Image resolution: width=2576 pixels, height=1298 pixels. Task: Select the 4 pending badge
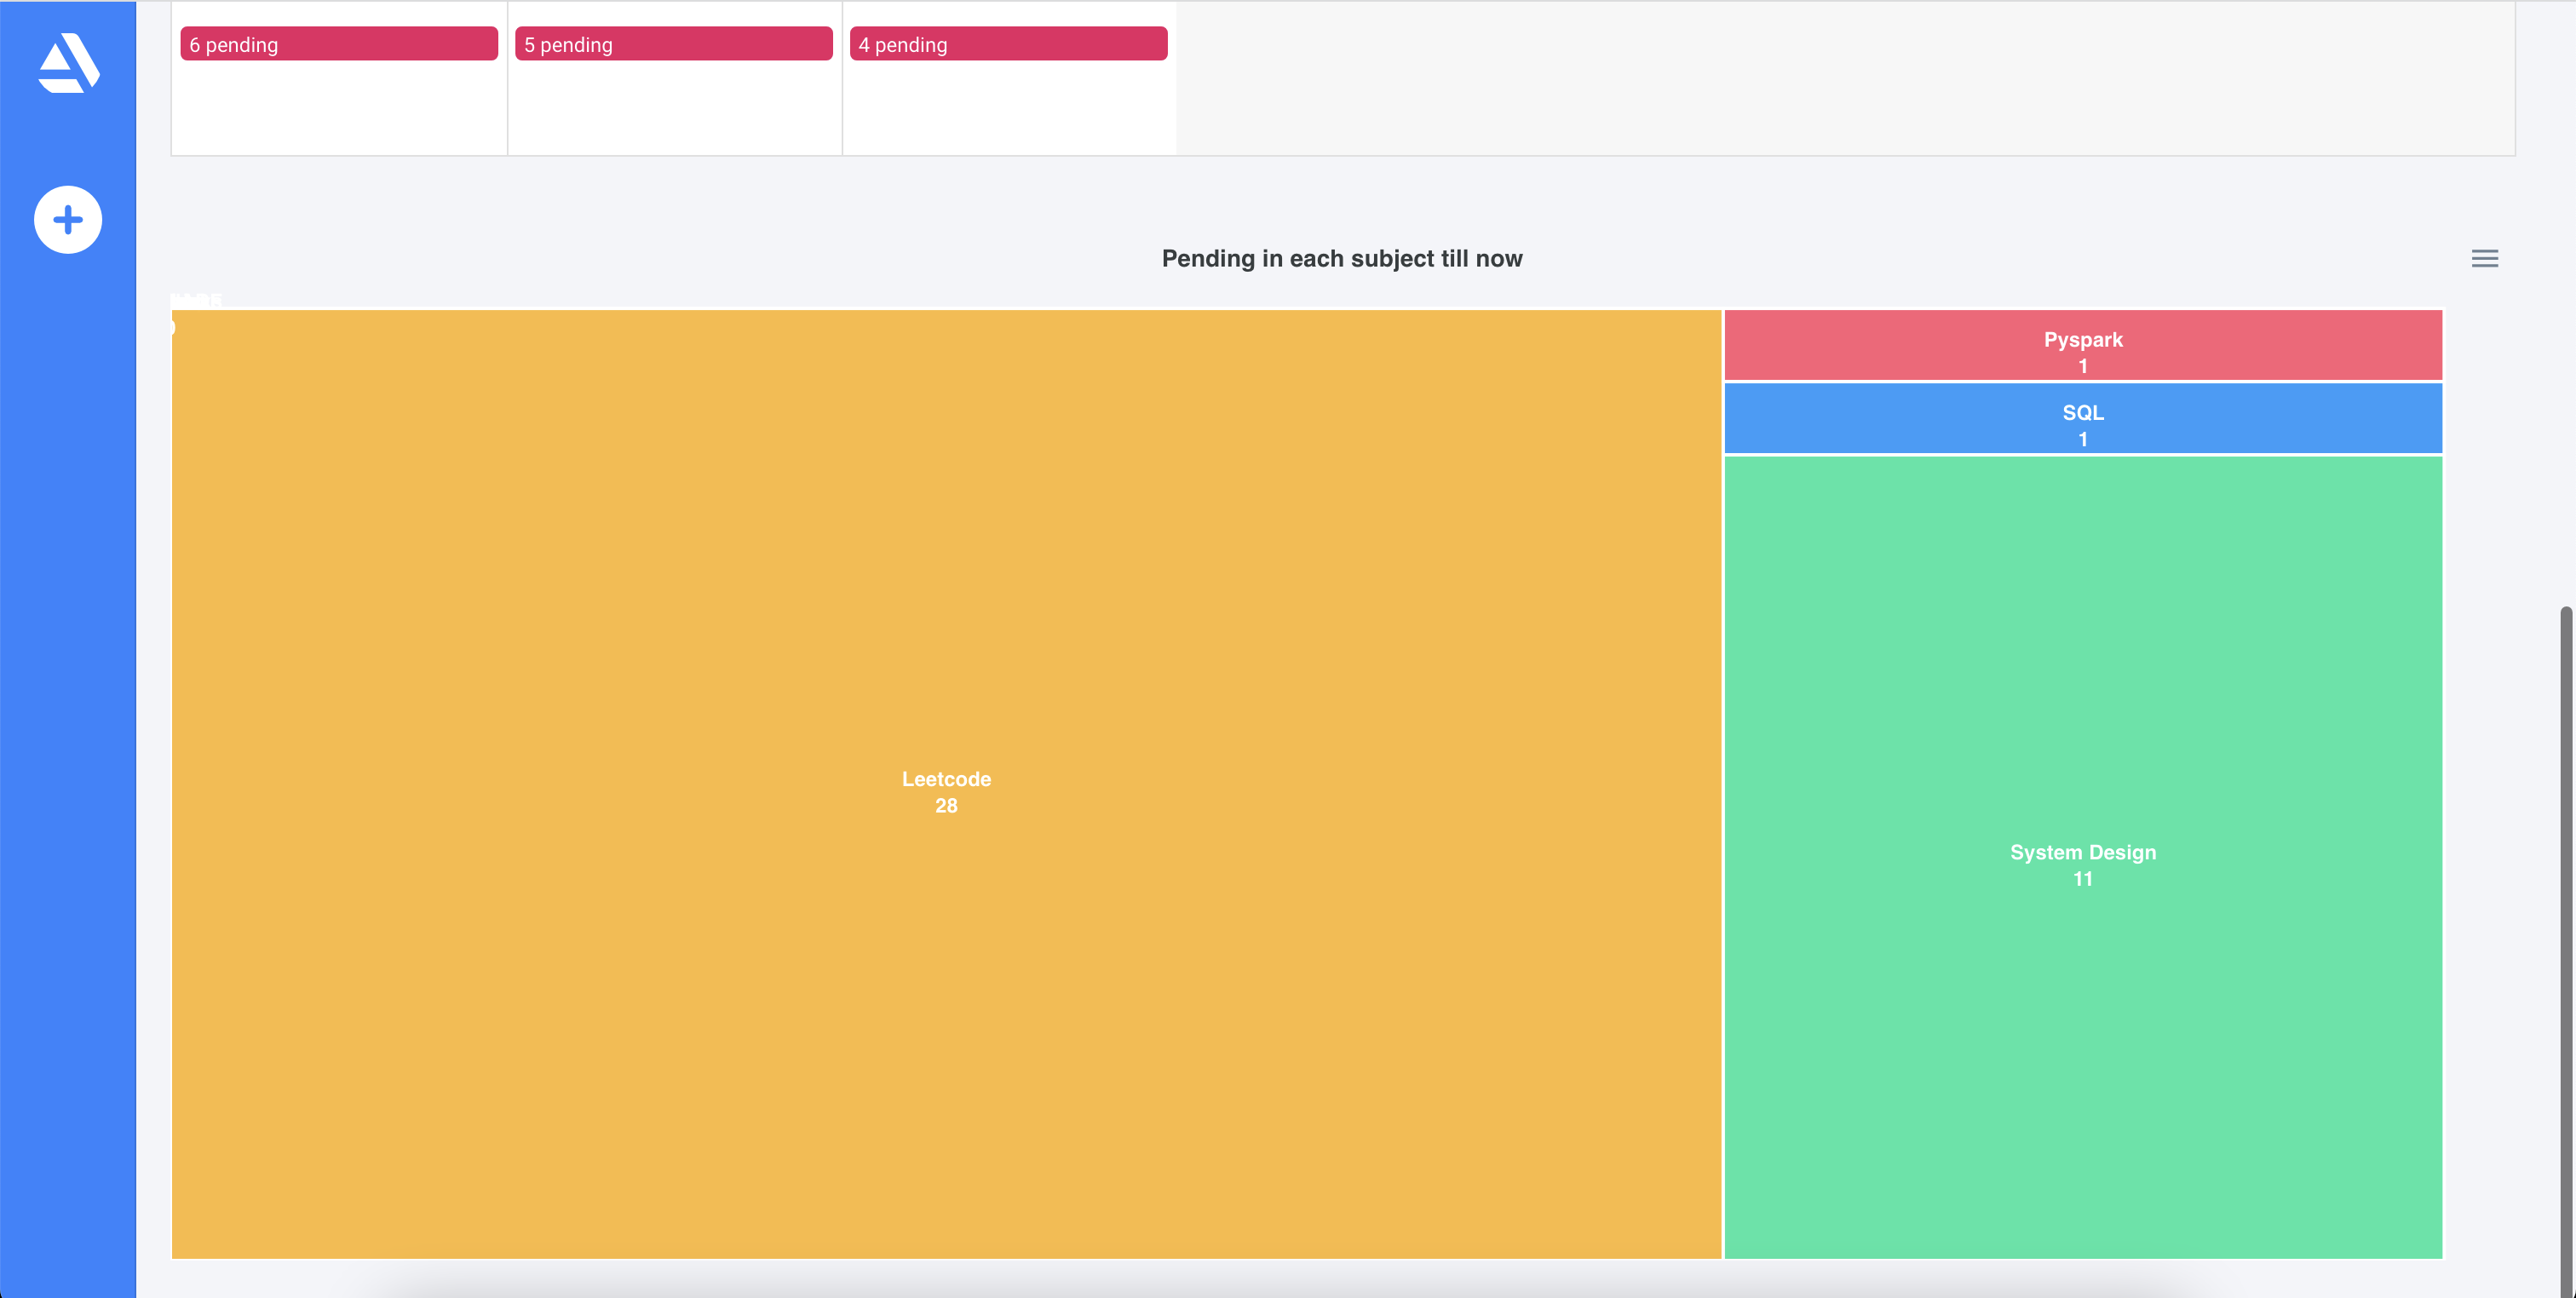pos(1008,44)
